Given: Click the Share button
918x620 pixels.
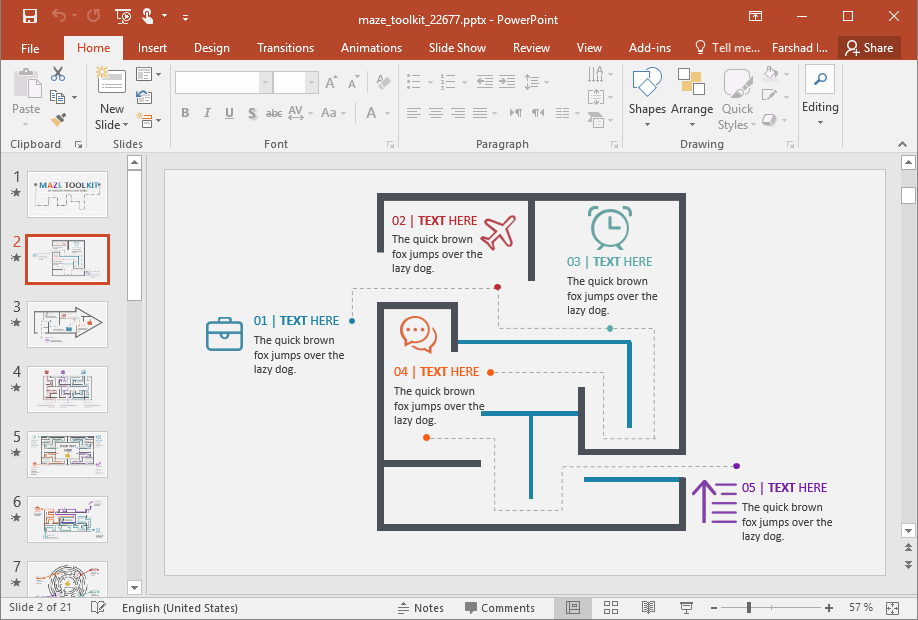Looking at the screenshot, I should point(869,47).
